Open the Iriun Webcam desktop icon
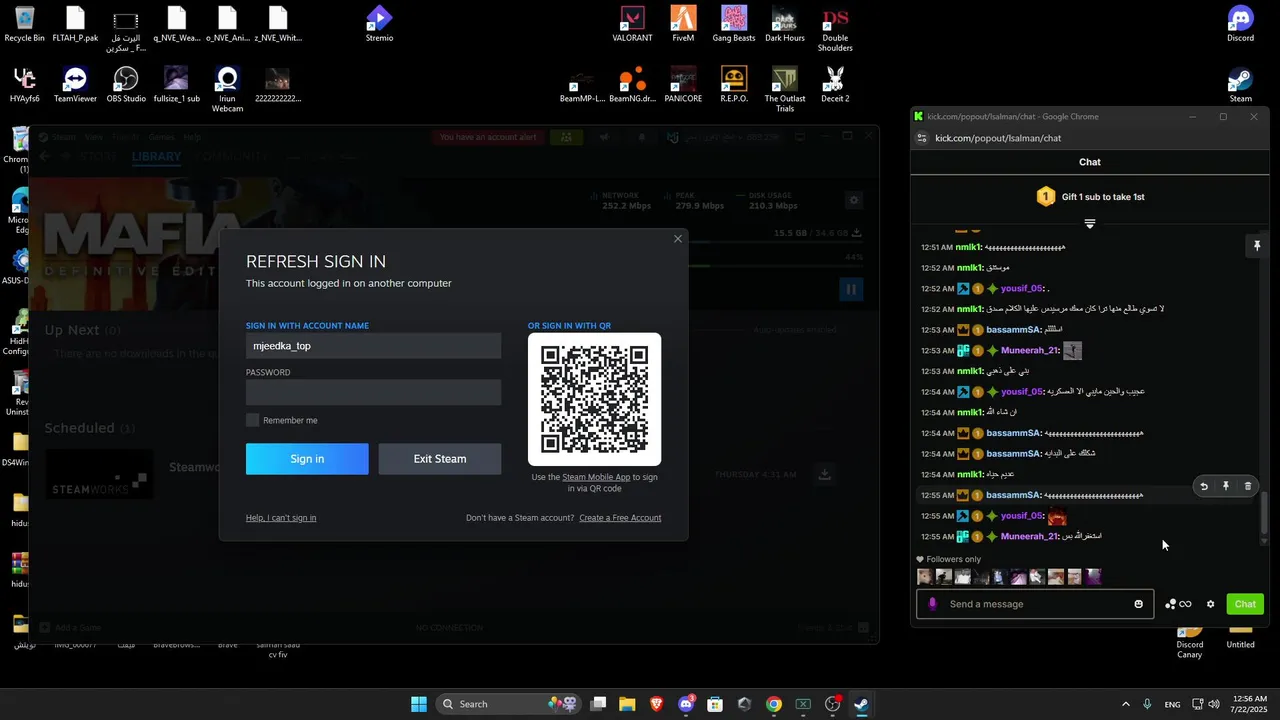Viewport: 1280px width, 720px height. 227,89
